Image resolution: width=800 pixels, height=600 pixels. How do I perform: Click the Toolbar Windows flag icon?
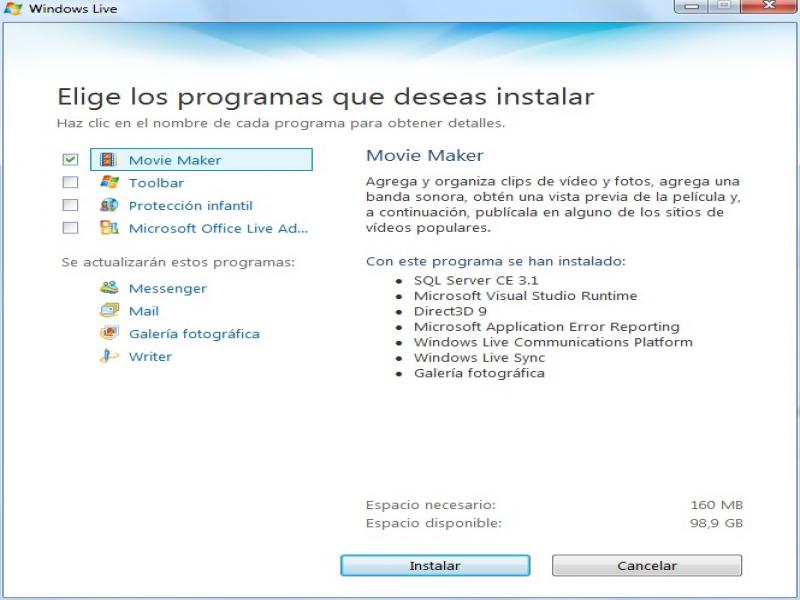tap(109, 182)
